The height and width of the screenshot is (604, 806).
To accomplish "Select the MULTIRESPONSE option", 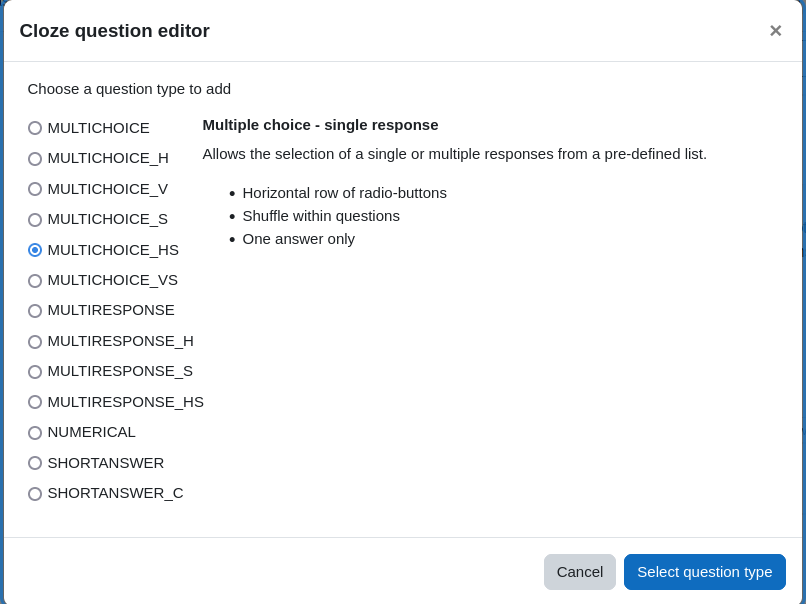I will pyautogui.click(x=35, y=311).
